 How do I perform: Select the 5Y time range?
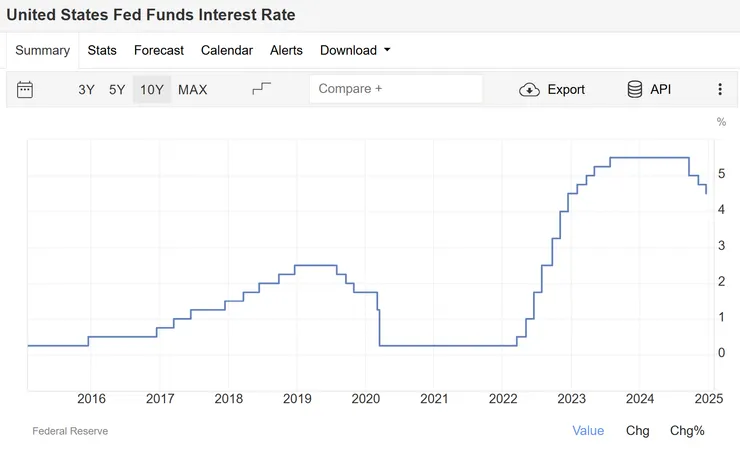117,90
